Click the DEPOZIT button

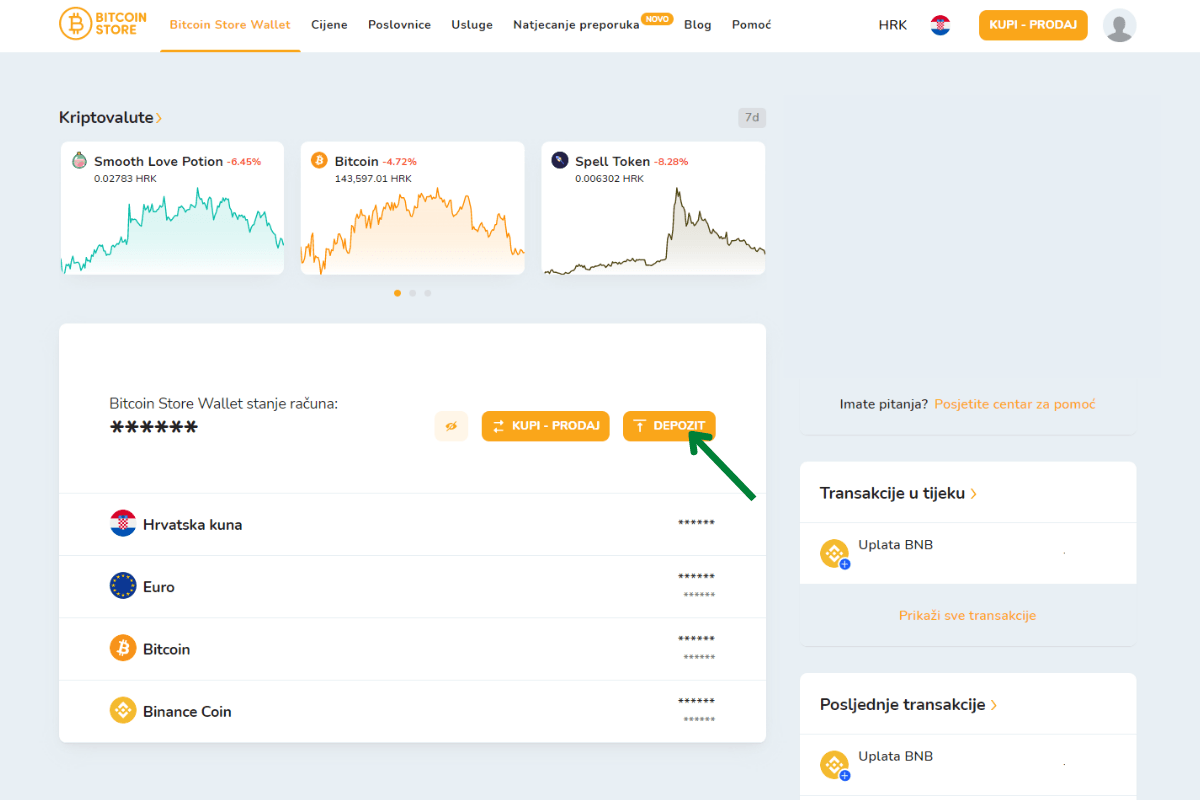click(669, 426)
